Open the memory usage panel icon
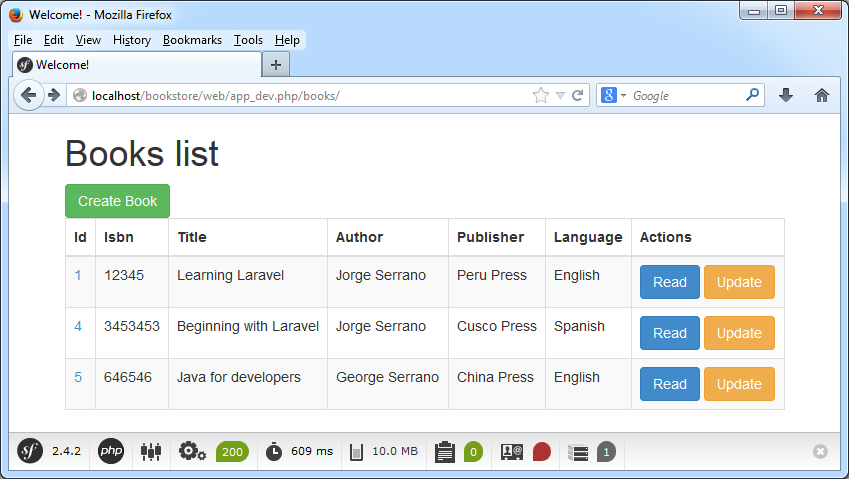849x479 pixels. [356, 452]
